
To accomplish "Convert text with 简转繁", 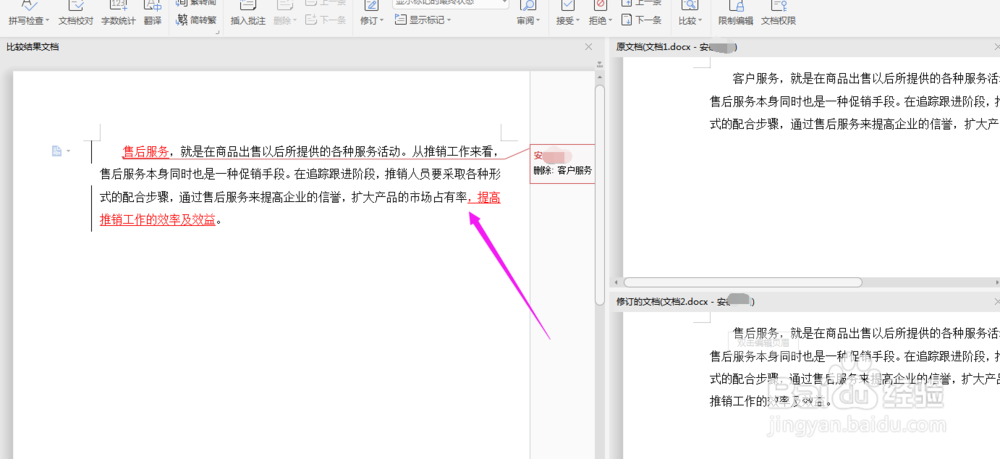I will click(197, 20).
